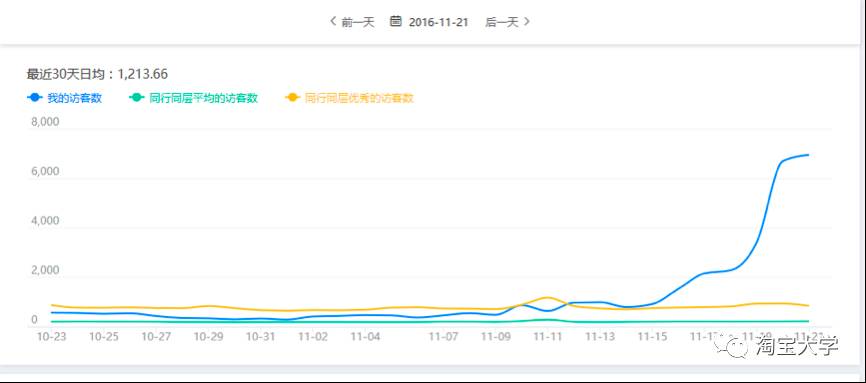The height and width of the screenshot is (383, 866).
Task: Click the calendar icon beside 2016-11-21
Action: click(x=395, y=21)
